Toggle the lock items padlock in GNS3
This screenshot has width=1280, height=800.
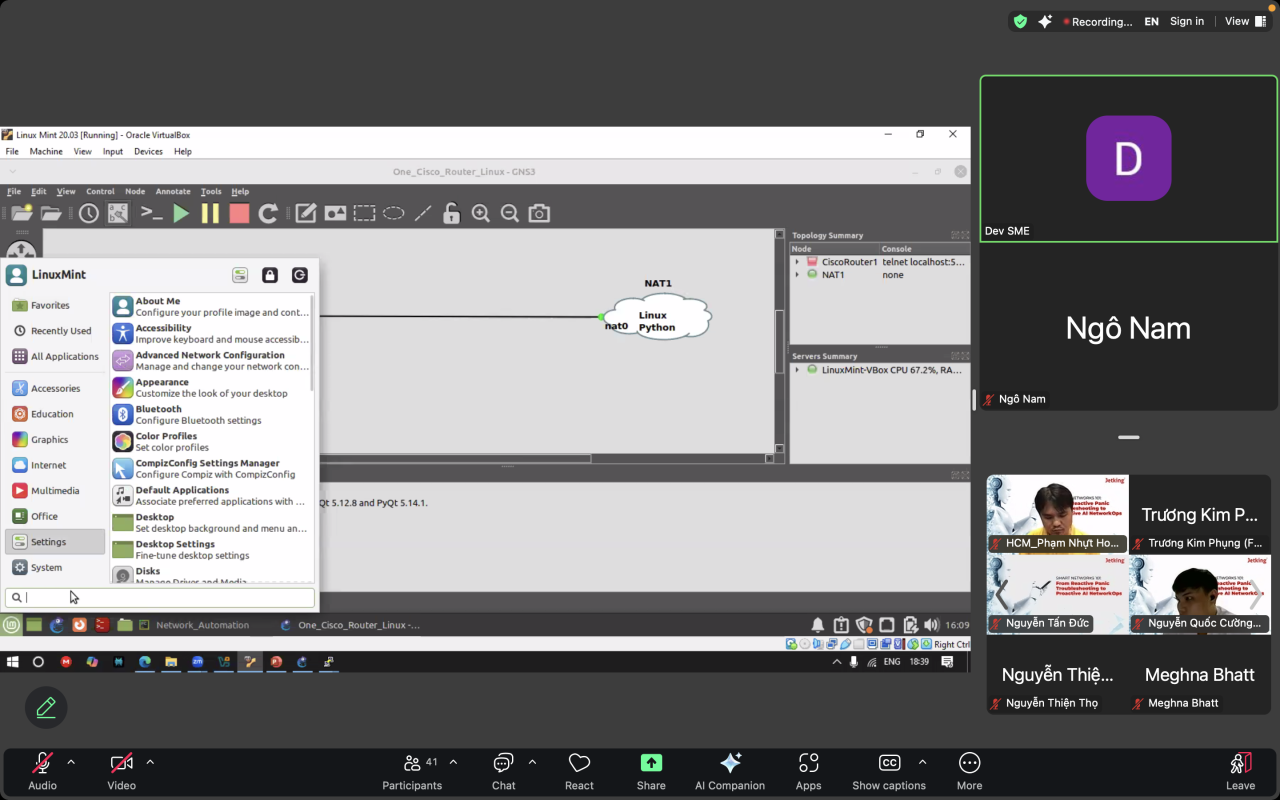click(451, 213)
